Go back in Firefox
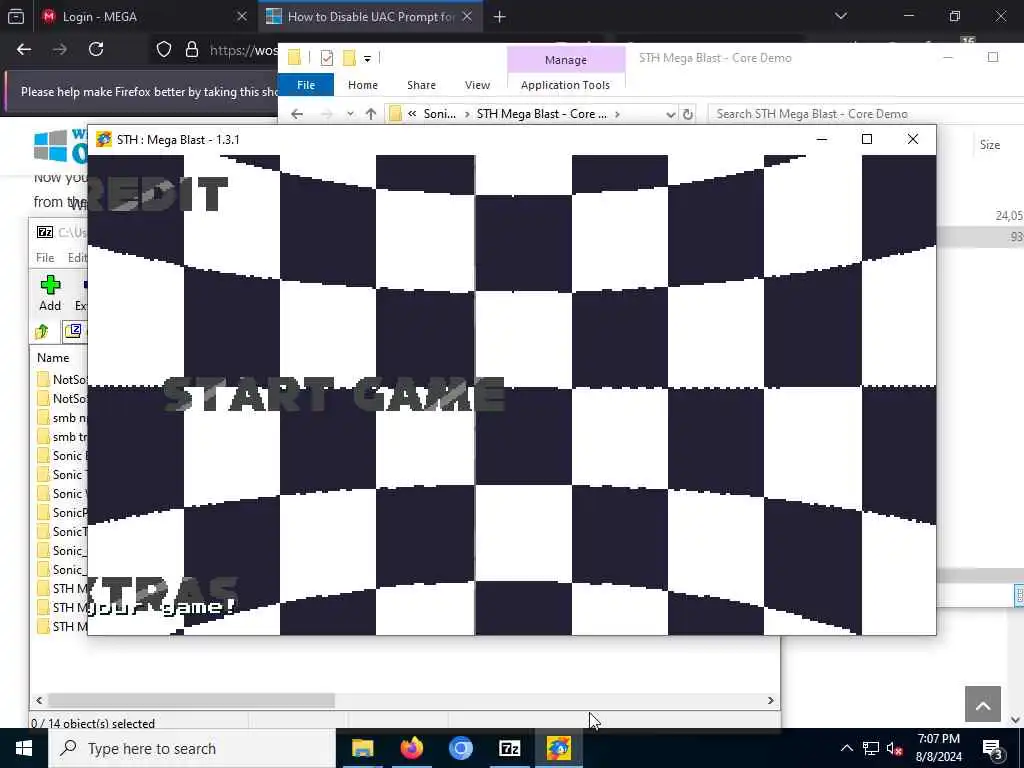 coord(24,49)
